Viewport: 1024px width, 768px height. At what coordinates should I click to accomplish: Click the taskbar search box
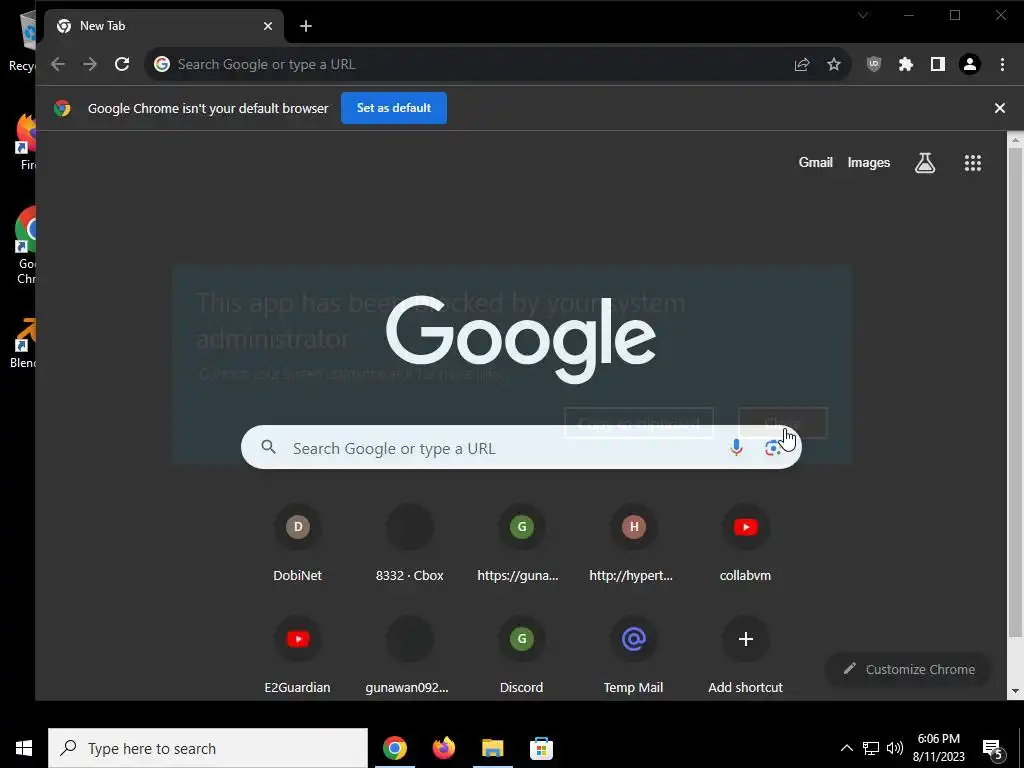point(208,748)
